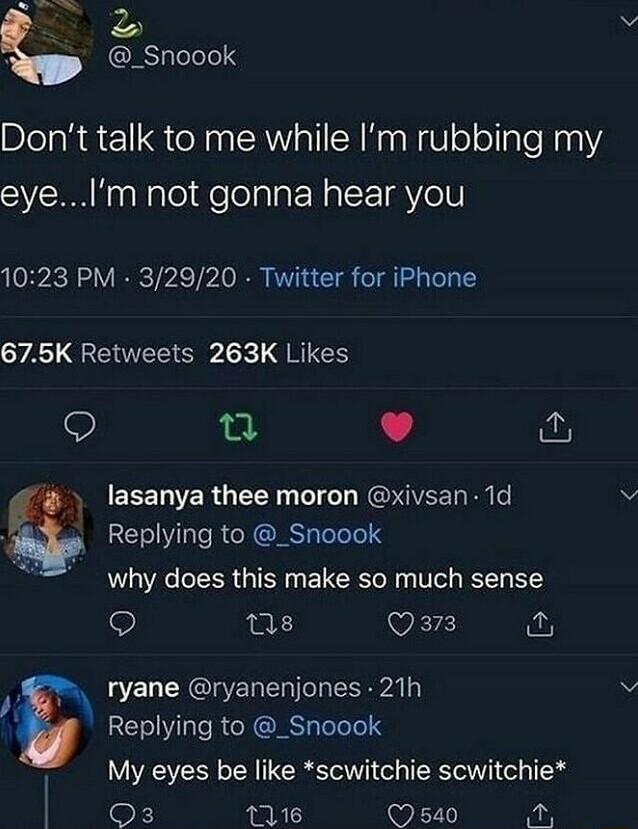Image resolution: width=638 pixels, height=829 pixels.
Task: Open replies with the reply bubble icon
Action: [78, 427]
